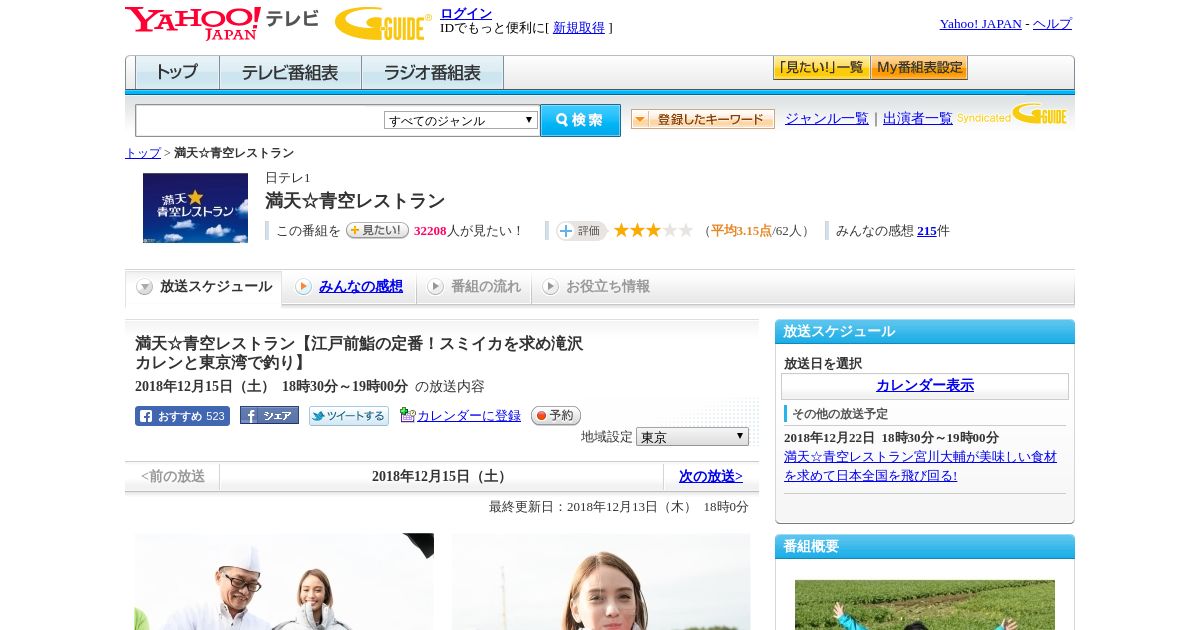Click the Twitter ツイートする button
Image resolution: width=1200 pixels, height=630 pixels.
348,416
